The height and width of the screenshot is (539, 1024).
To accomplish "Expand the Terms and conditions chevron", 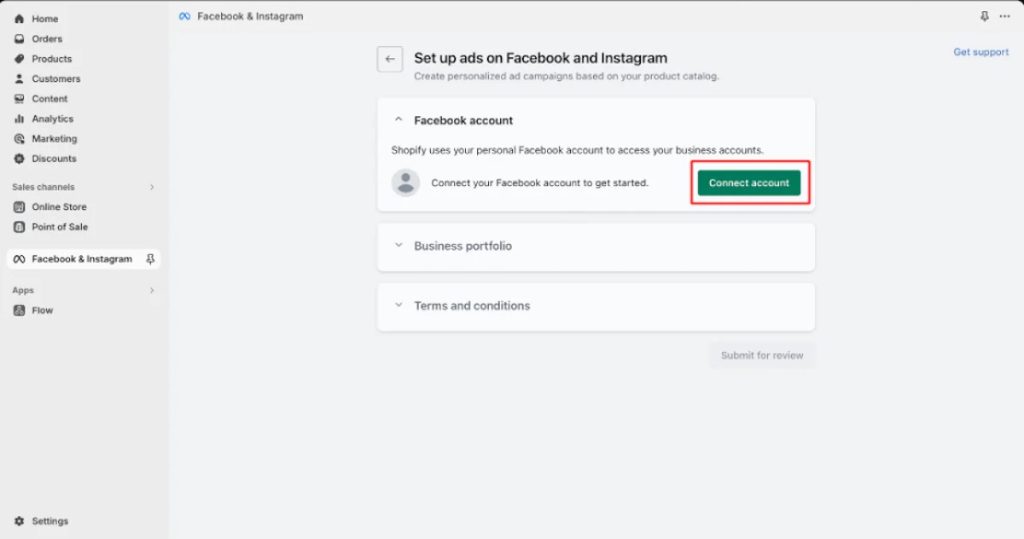I will 398,305.
